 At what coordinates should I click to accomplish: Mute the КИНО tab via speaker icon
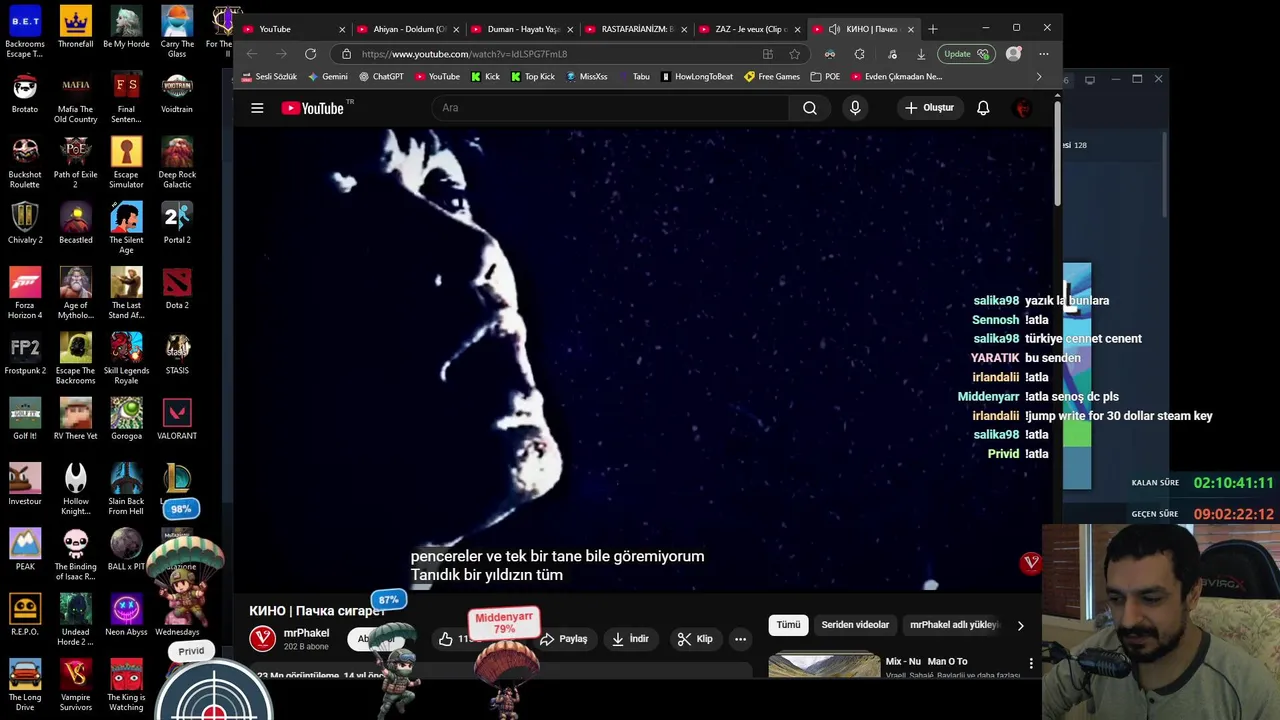point(834,29)
